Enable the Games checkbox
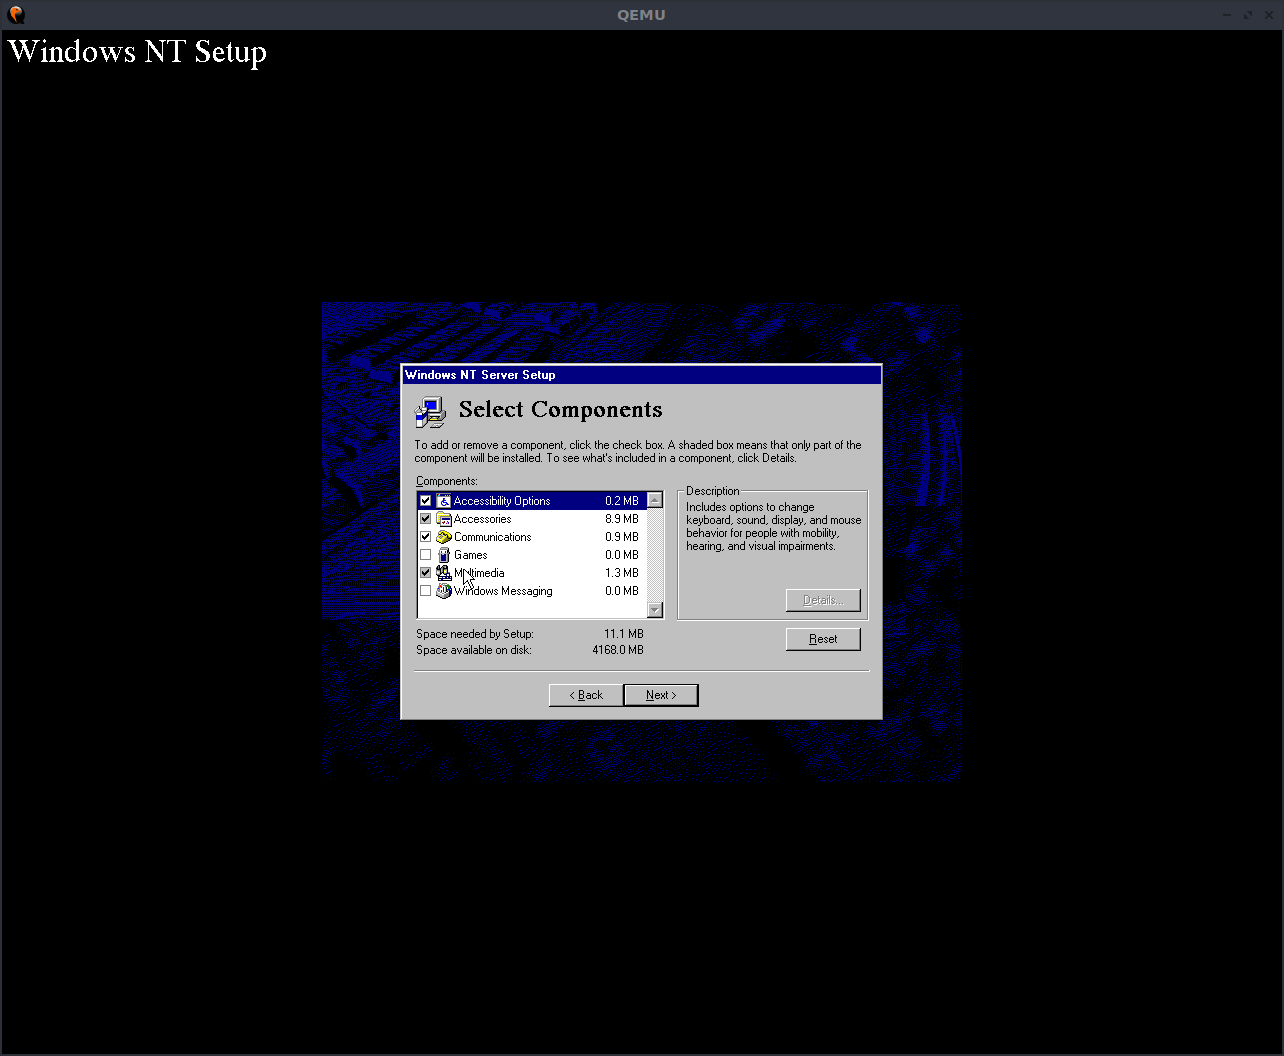Screen dimensions: 1284x1056 tap(426, 555)
